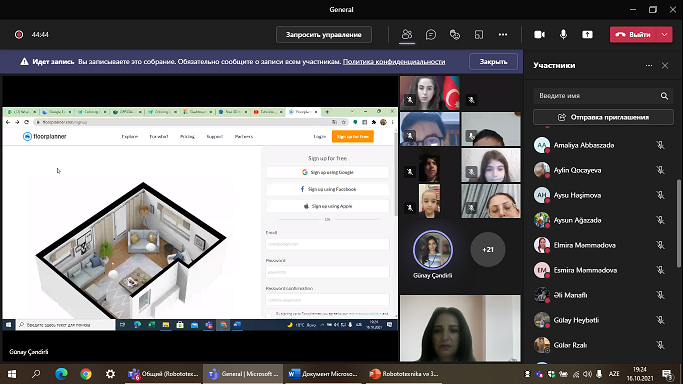Open the AZE keyboard language selector
Viewport: 683px width, 384px height.
pos(614,374)
